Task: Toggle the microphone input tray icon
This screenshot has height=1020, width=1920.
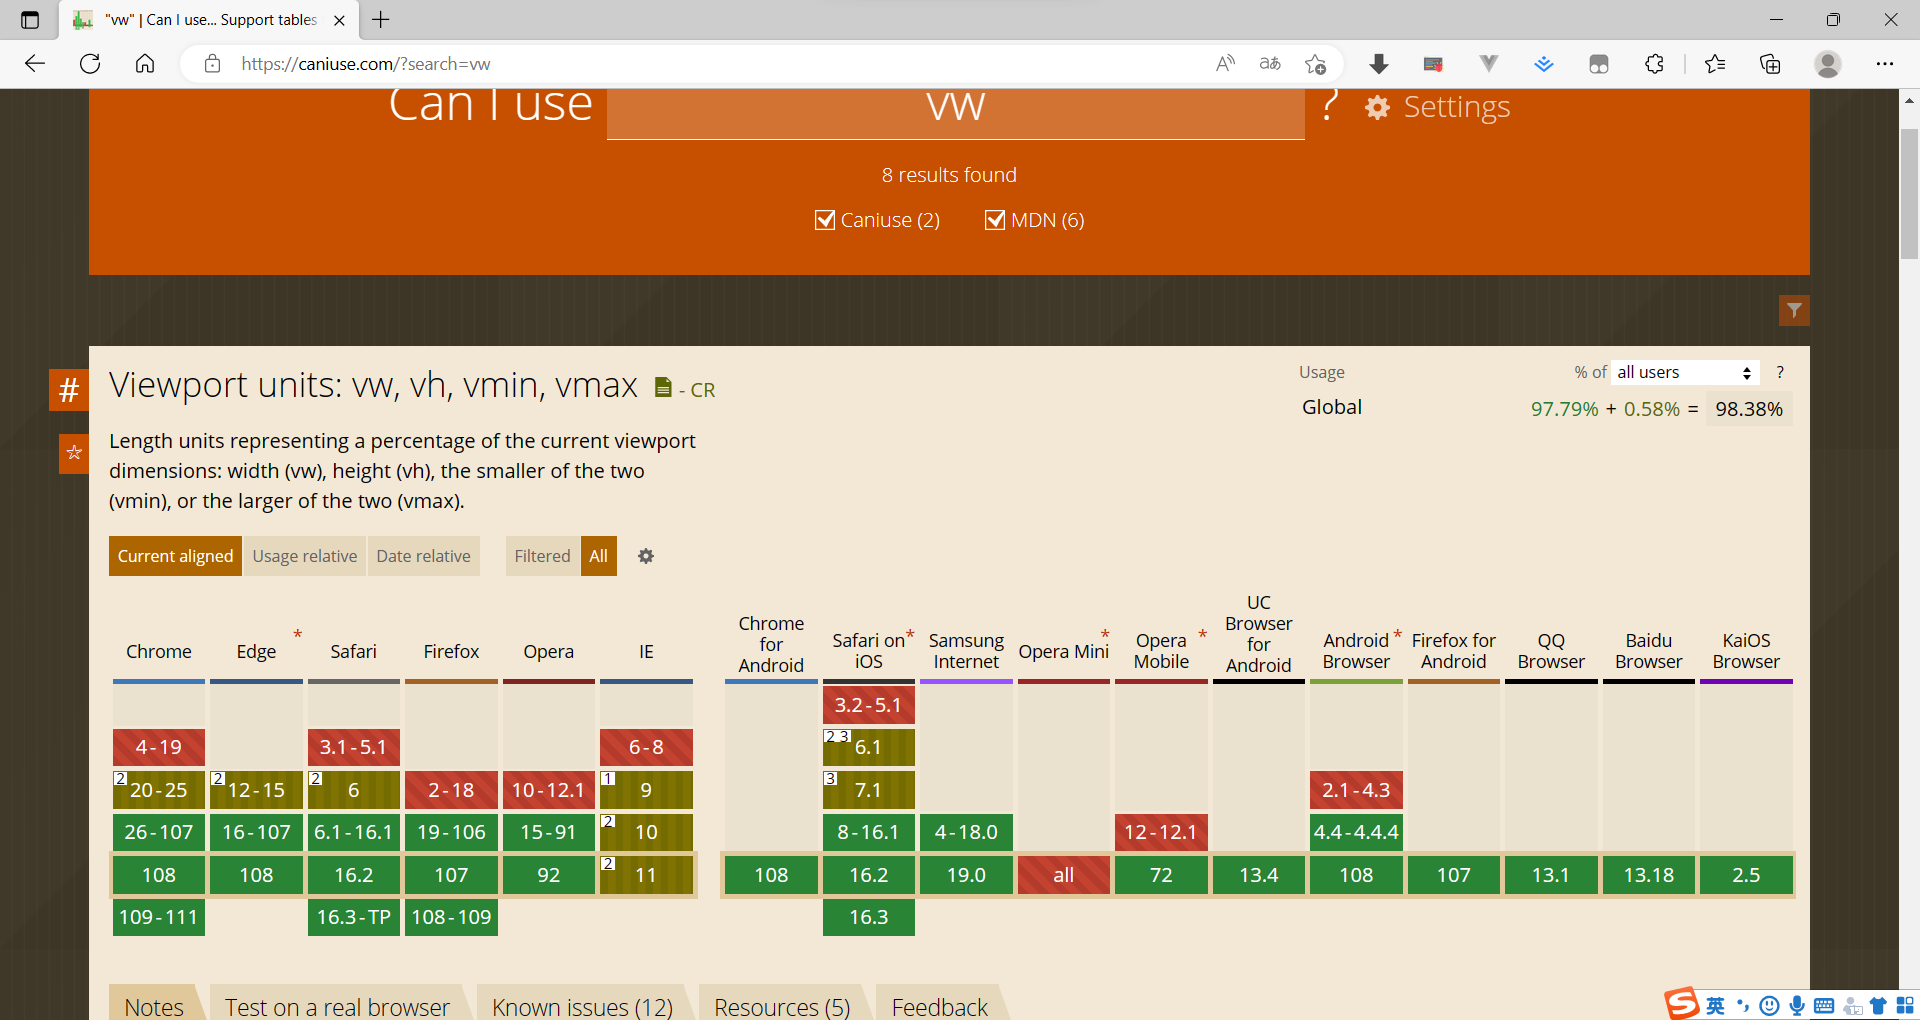Action: [x=1797, y=1006]
